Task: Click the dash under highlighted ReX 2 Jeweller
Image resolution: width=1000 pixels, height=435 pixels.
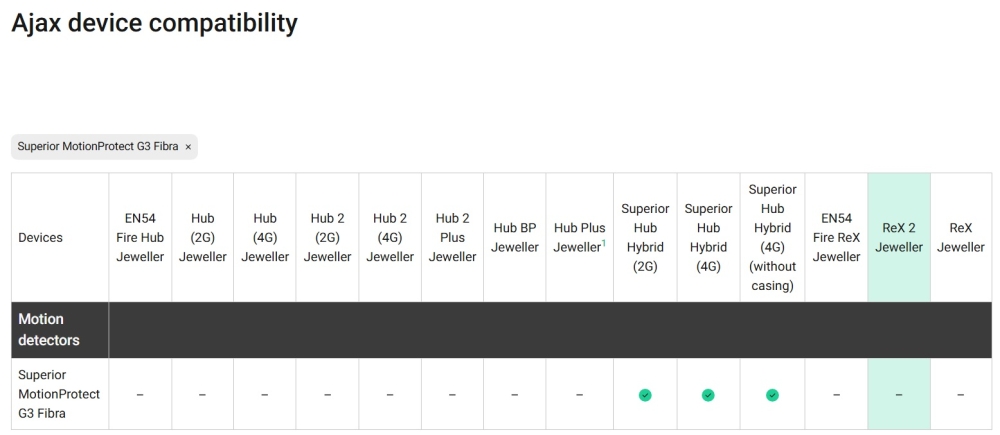Action: (x=899, y=395)
